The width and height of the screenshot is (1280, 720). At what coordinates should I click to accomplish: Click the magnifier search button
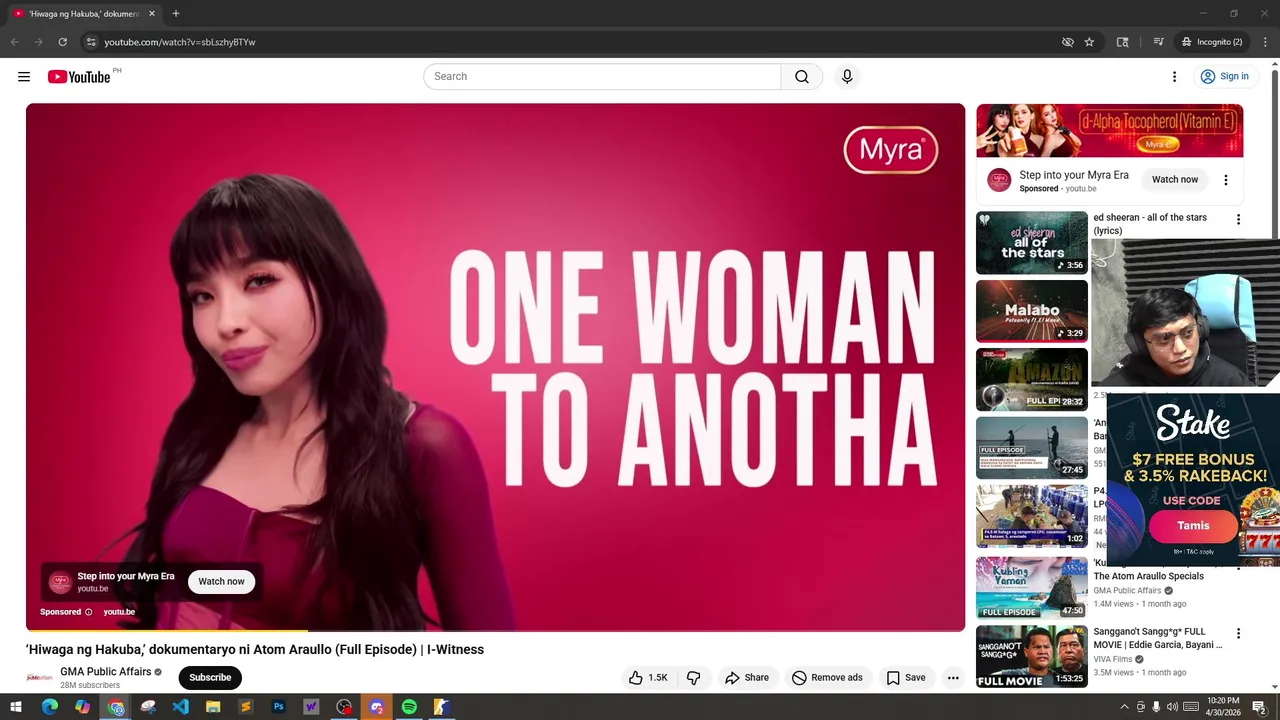click(x=802, y=77)
